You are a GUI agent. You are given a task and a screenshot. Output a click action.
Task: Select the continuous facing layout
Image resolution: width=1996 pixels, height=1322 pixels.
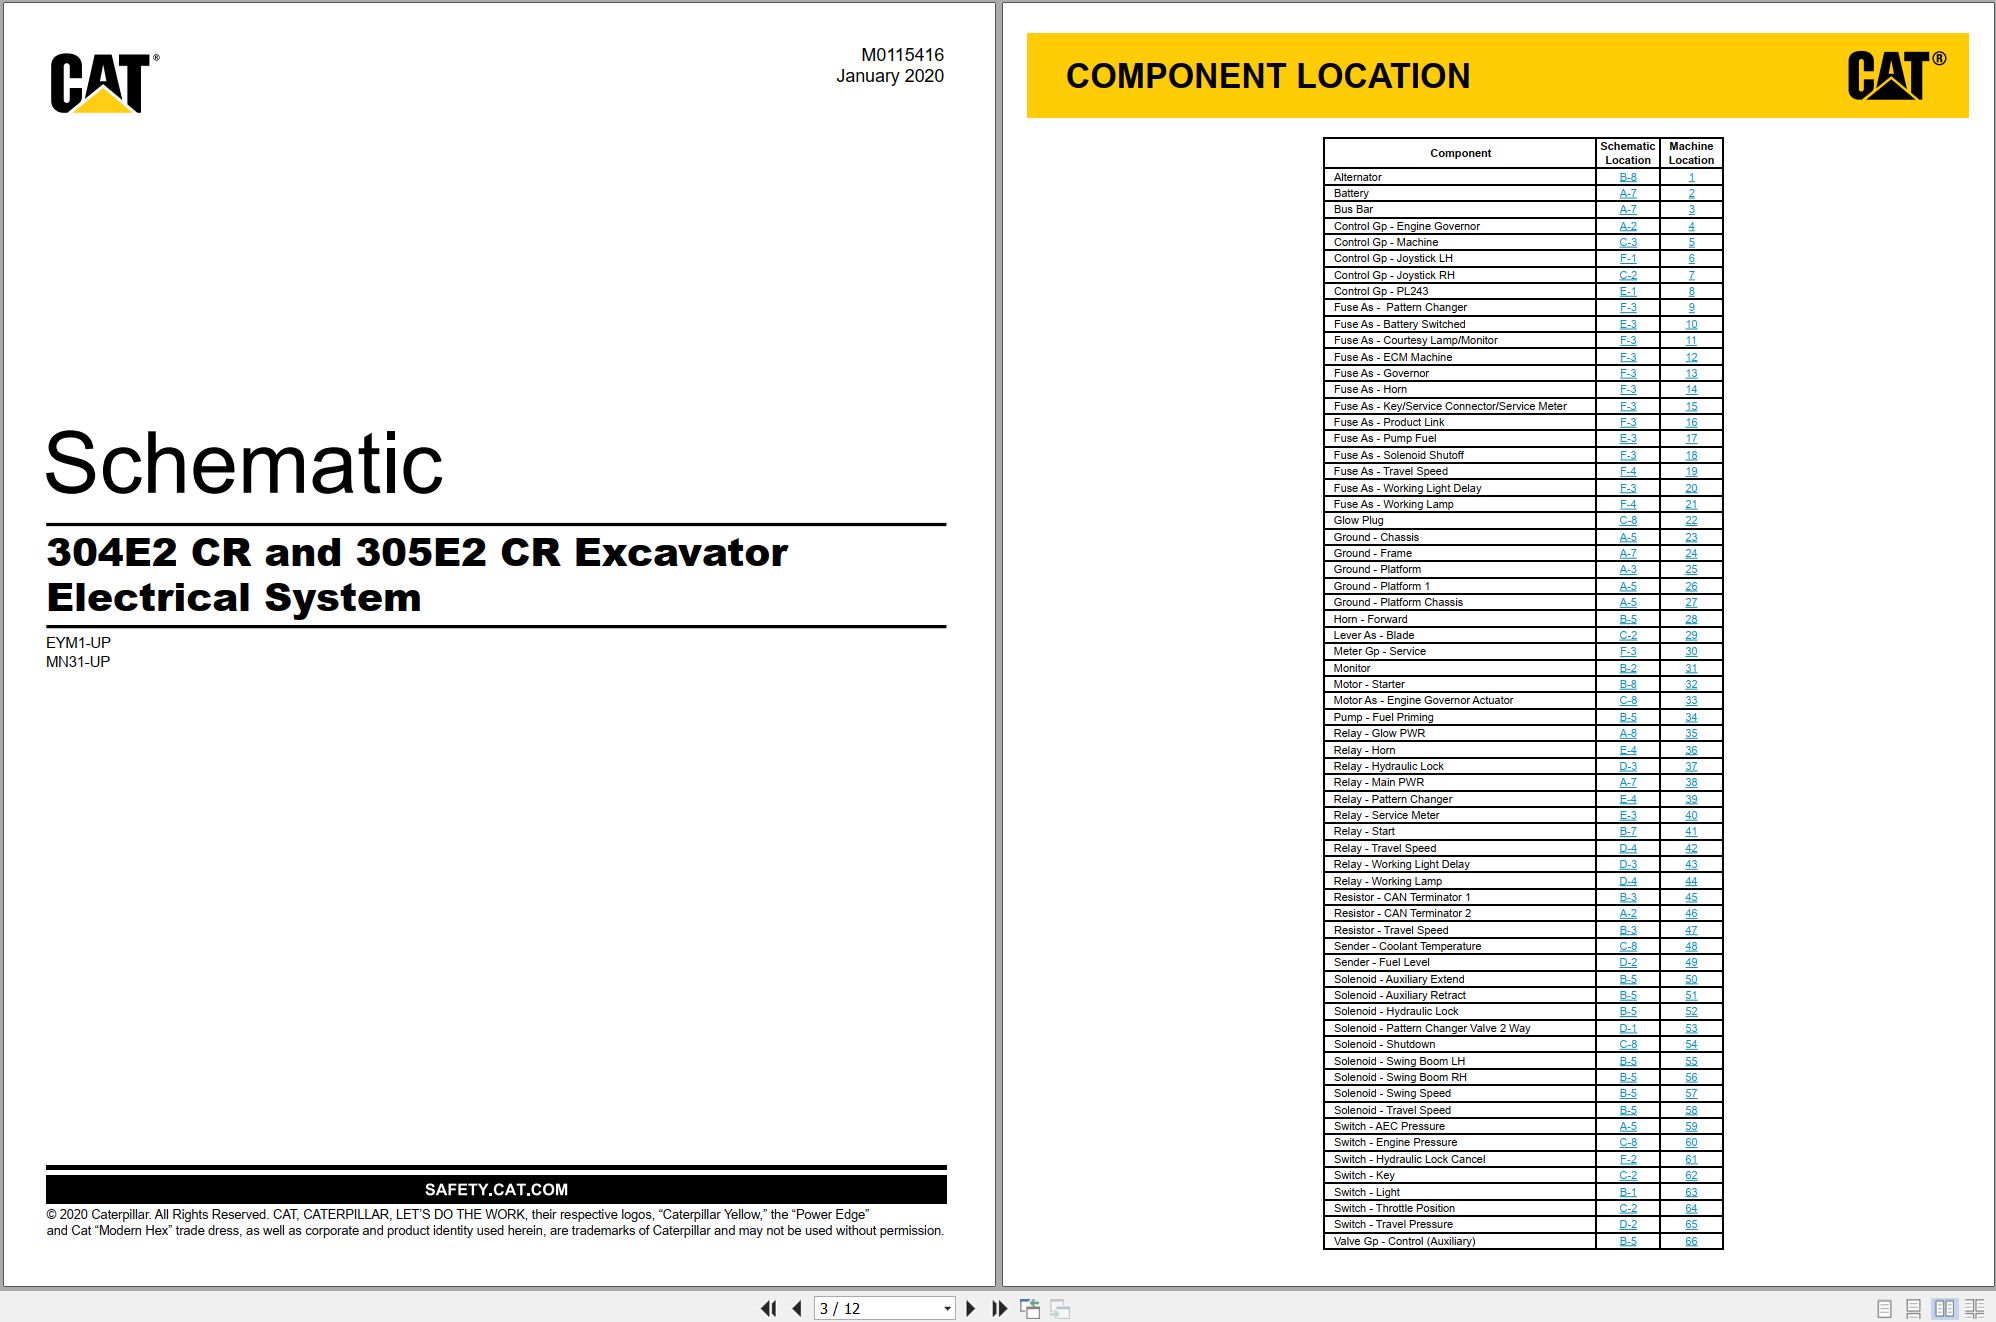pos(1975,1308)
